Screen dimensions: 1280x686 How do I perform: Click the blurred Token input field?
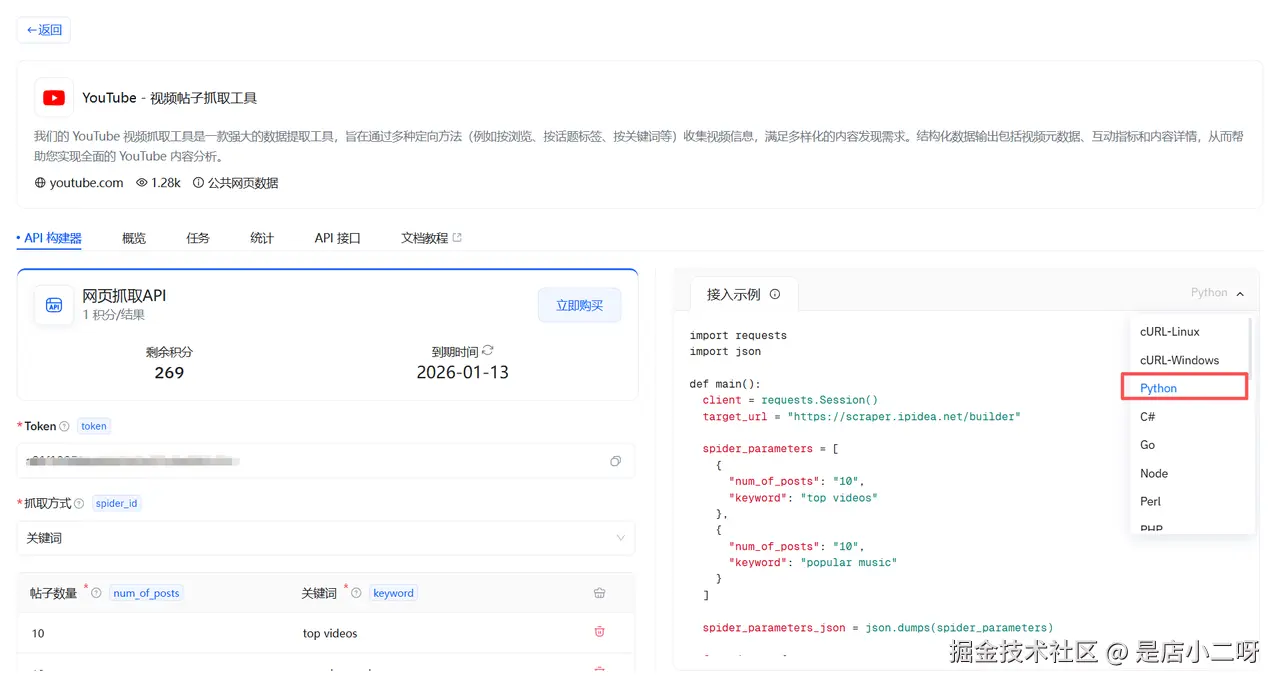click(x=326, y=461)
